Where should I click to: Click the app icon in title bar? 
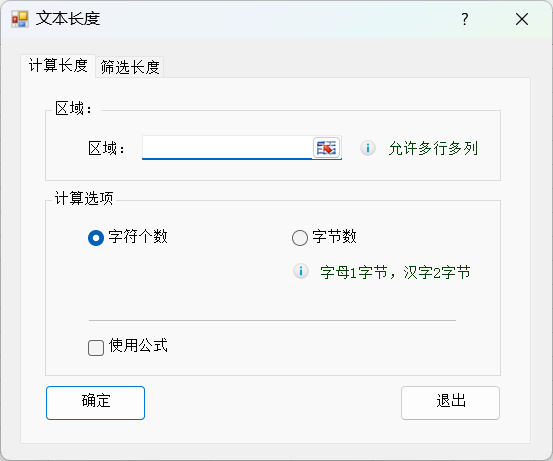(x=20, y=19)
